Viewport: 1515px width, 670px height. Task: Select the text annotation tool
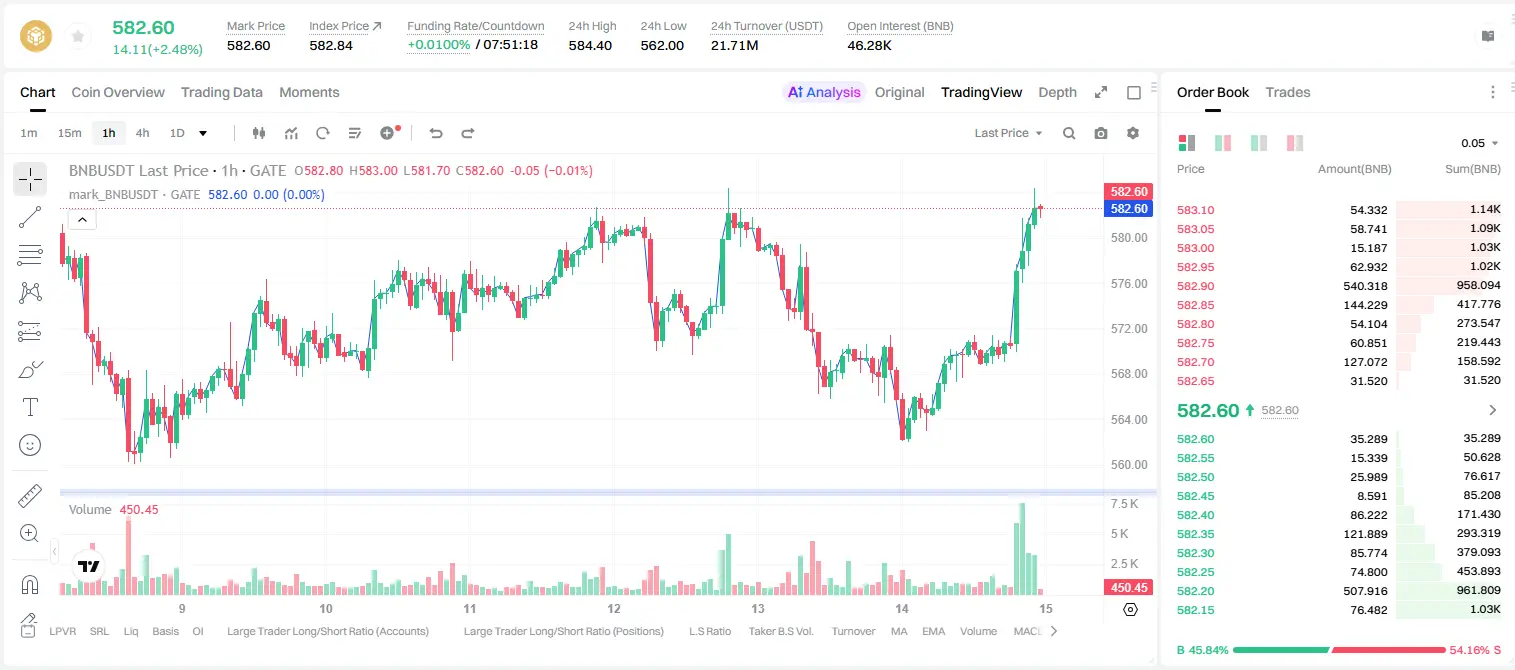tap(30, 407)
